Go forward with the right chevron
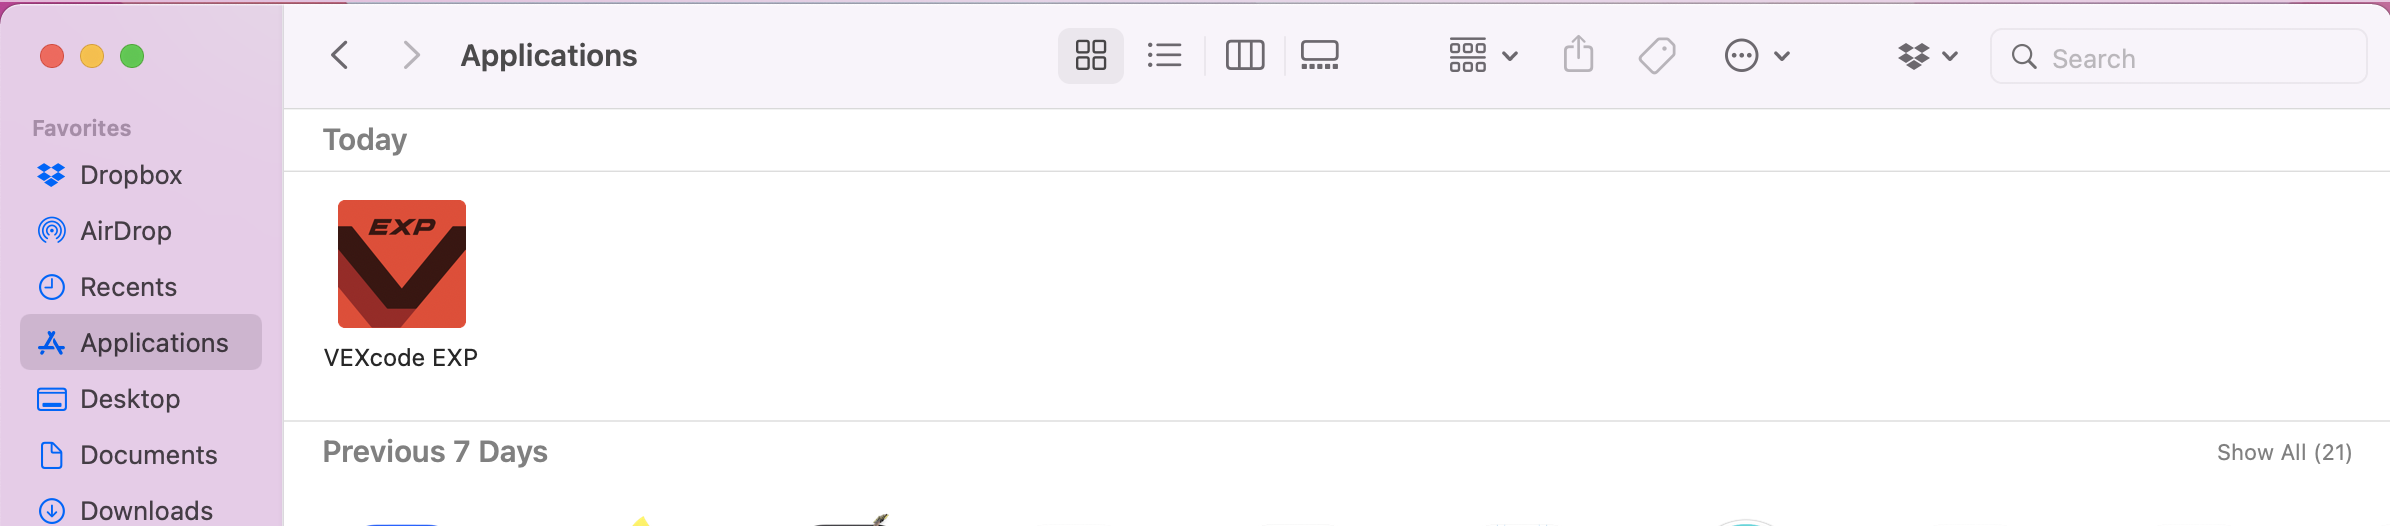 coord(410,55)
